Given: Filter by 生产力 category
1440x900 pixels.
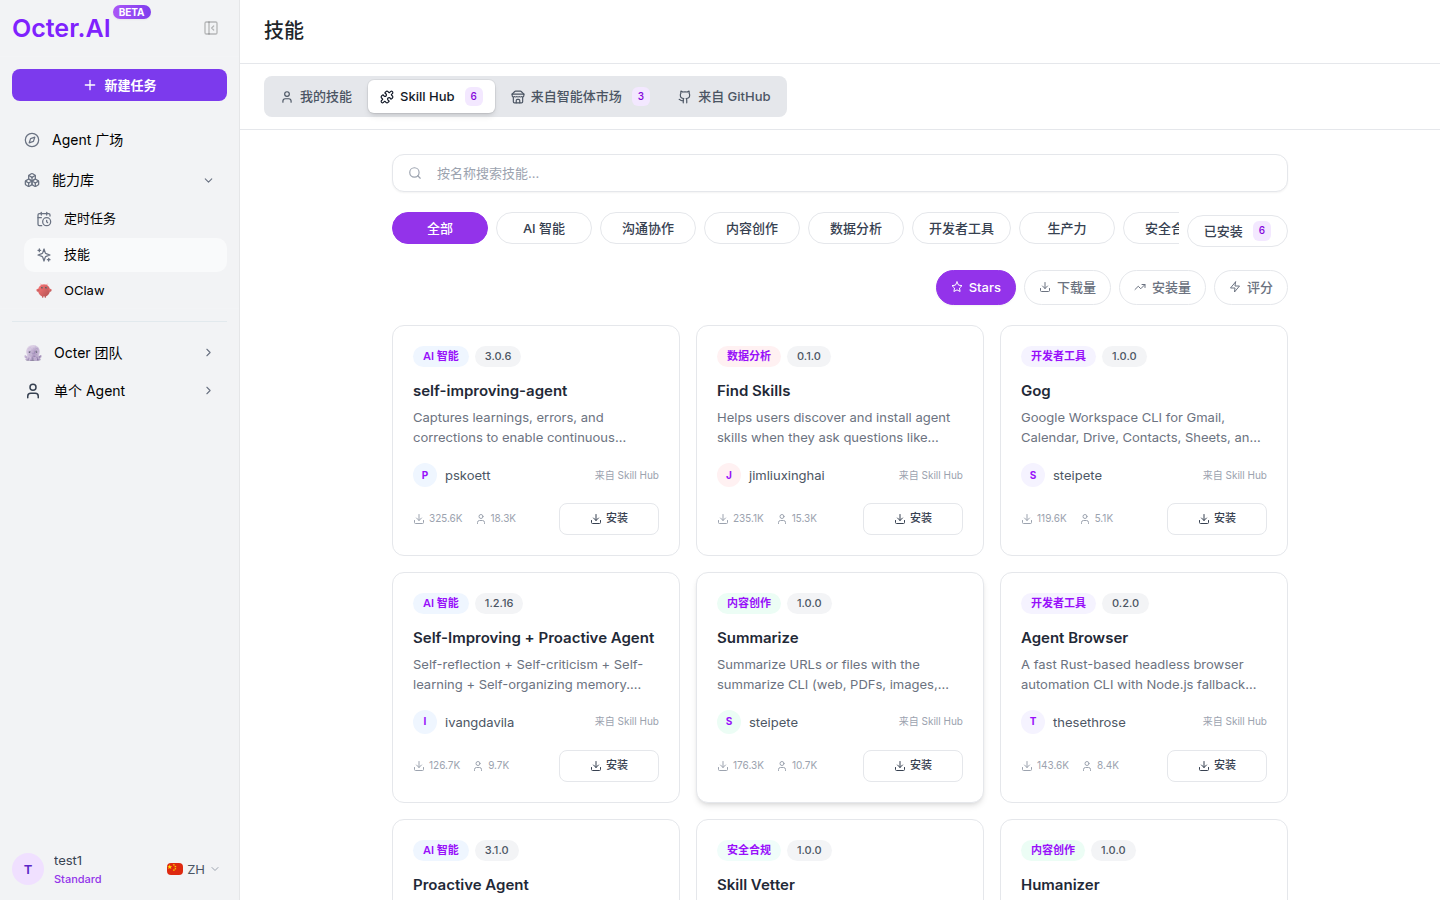Looking at the screenshot, I should point(1067,228).
